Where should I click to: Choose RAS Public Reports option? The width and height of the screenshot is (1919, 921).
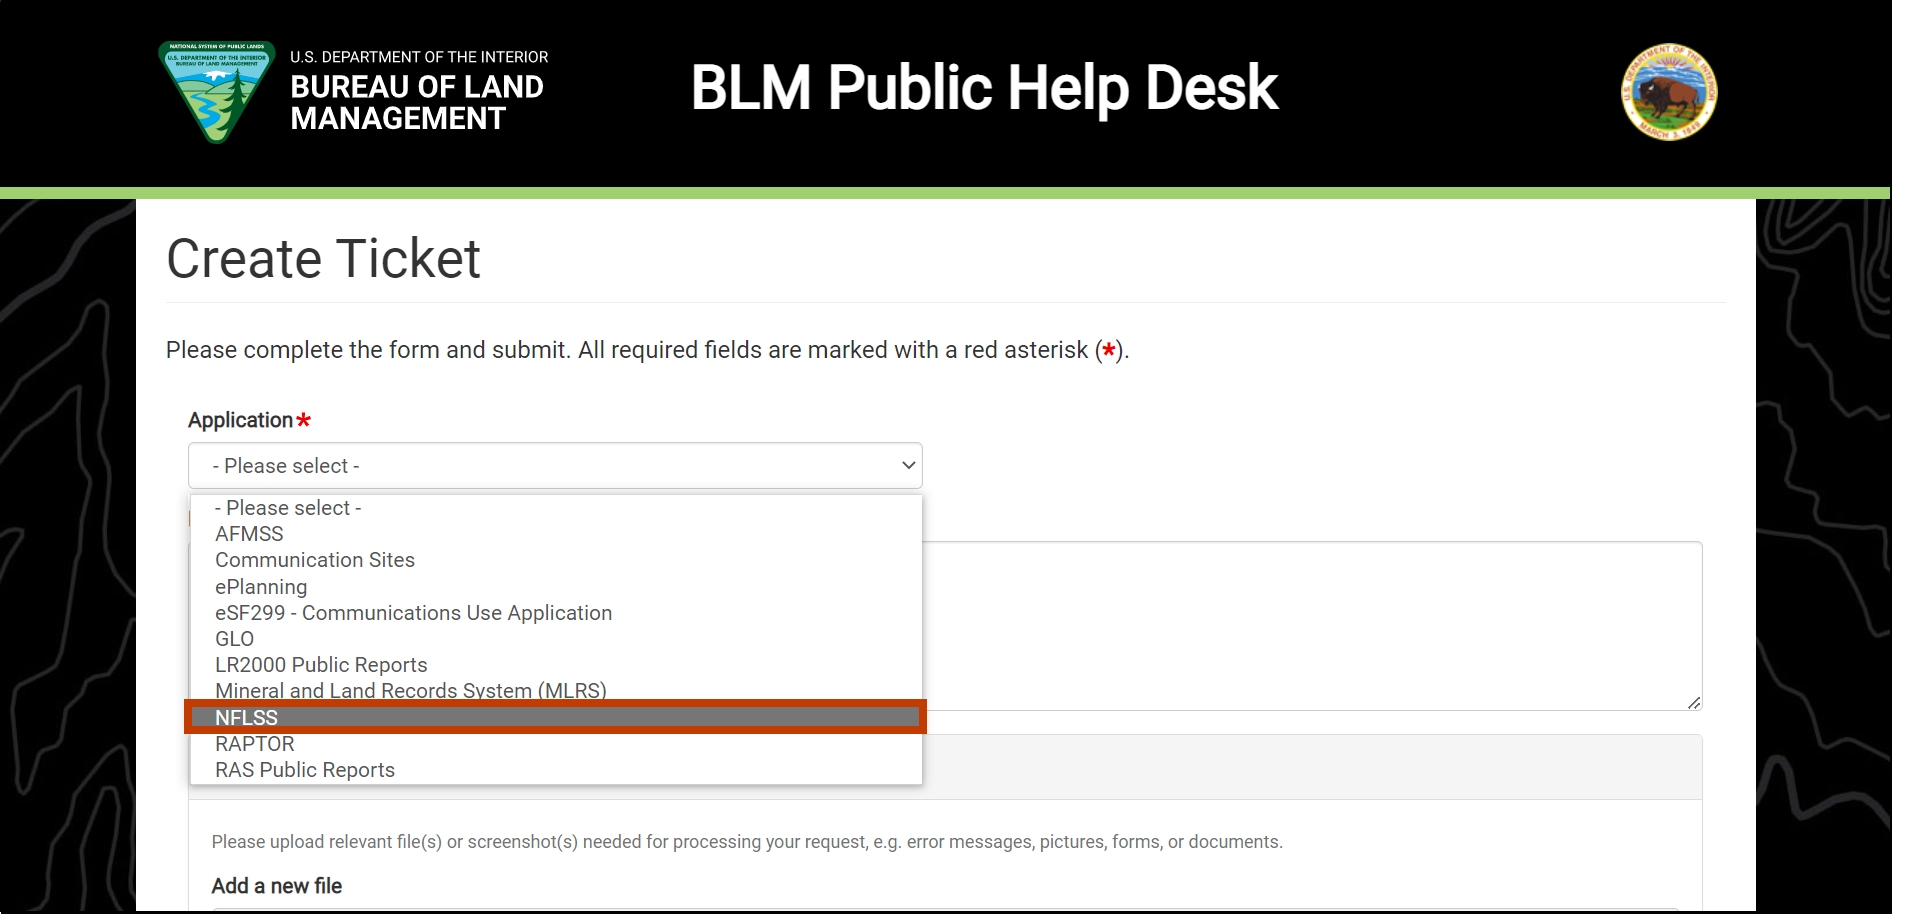tap(304, 769)
